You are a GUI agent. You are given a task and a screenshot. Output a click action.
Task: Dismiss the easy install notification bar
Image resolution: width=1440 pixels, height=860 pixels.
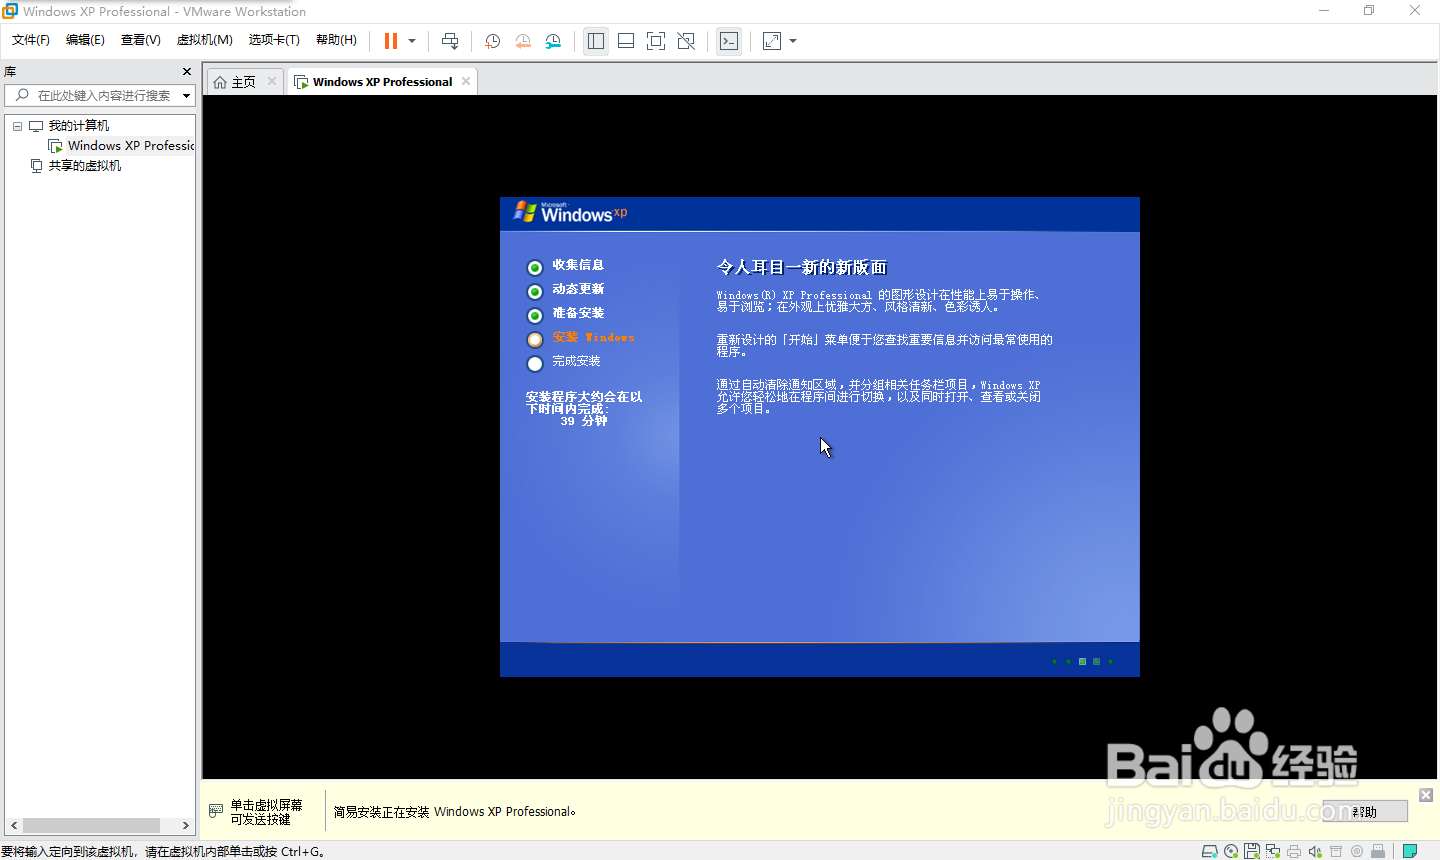point(1425,795)
